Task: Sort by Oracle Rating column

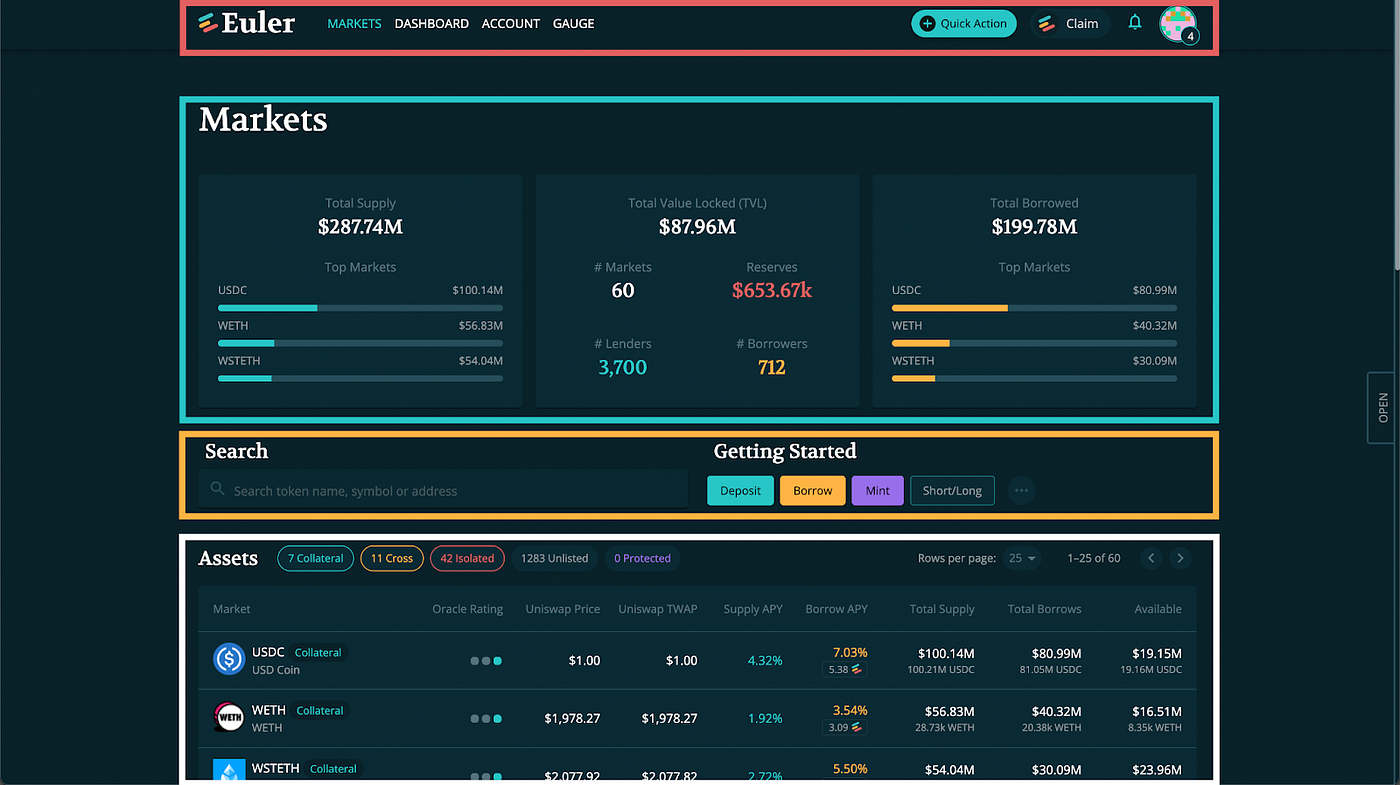Action: [467, 609]
